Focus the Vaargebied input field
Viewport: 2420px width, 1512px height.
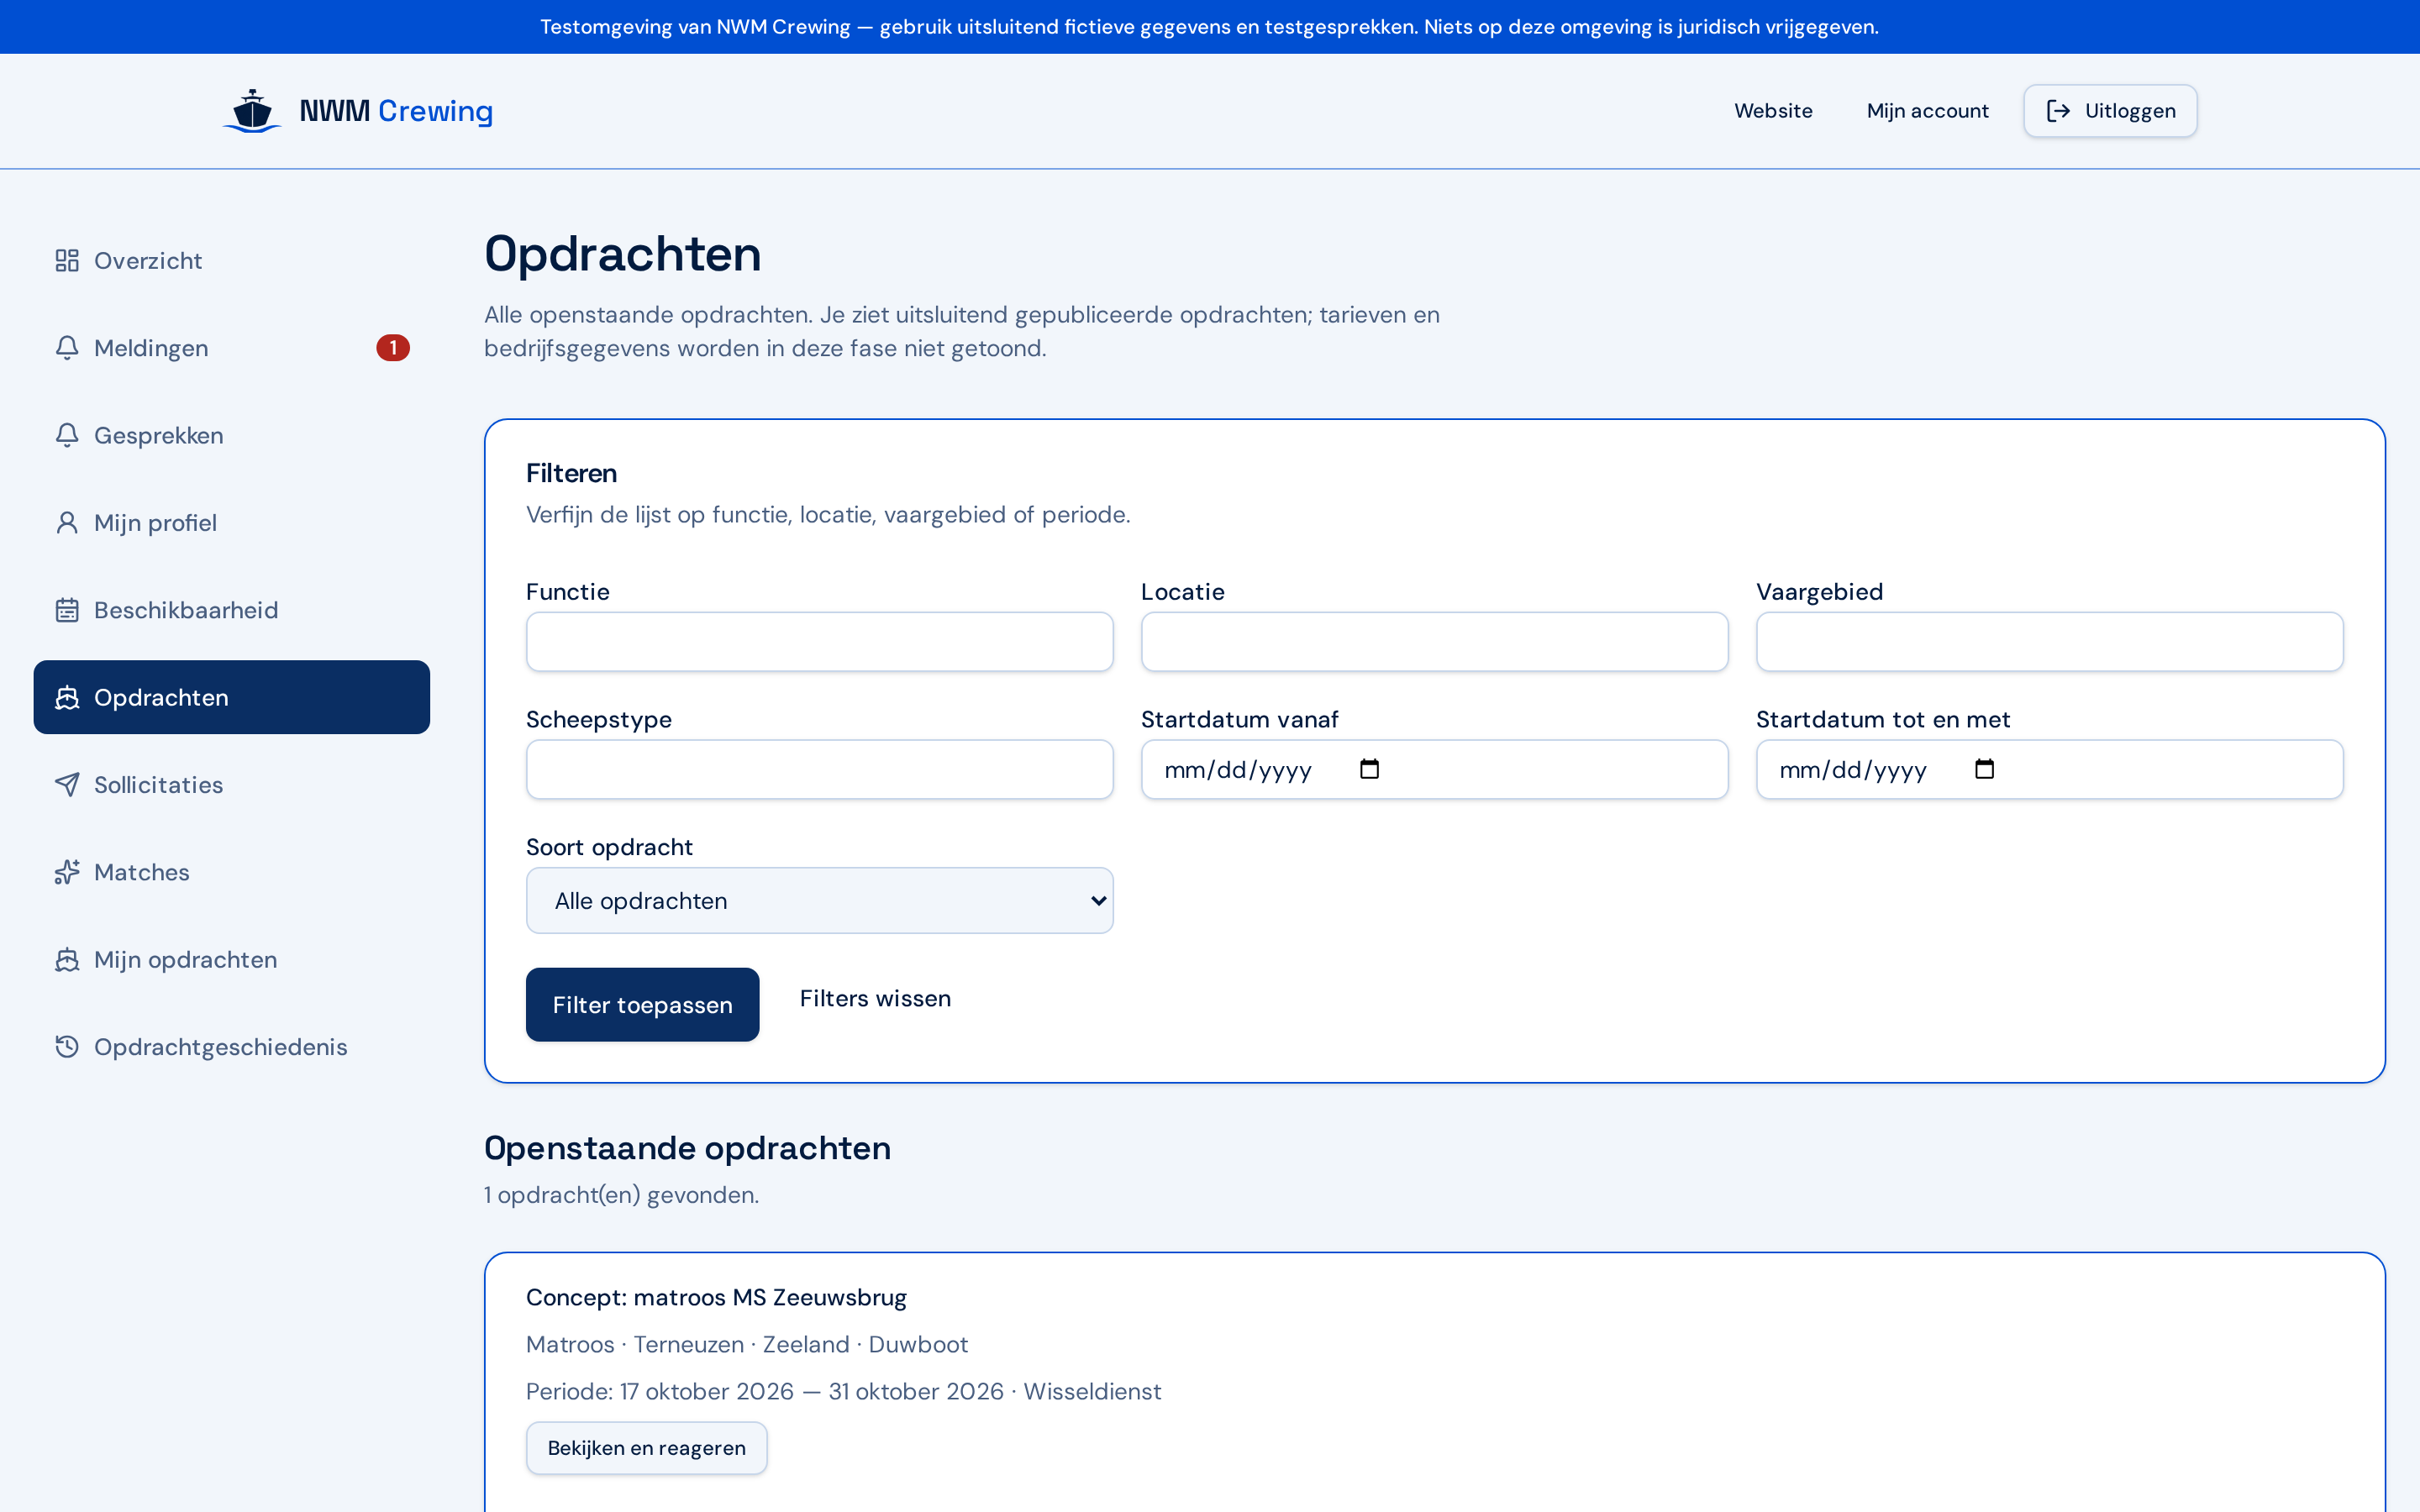pyautogui.click(x=2049, y=642)
